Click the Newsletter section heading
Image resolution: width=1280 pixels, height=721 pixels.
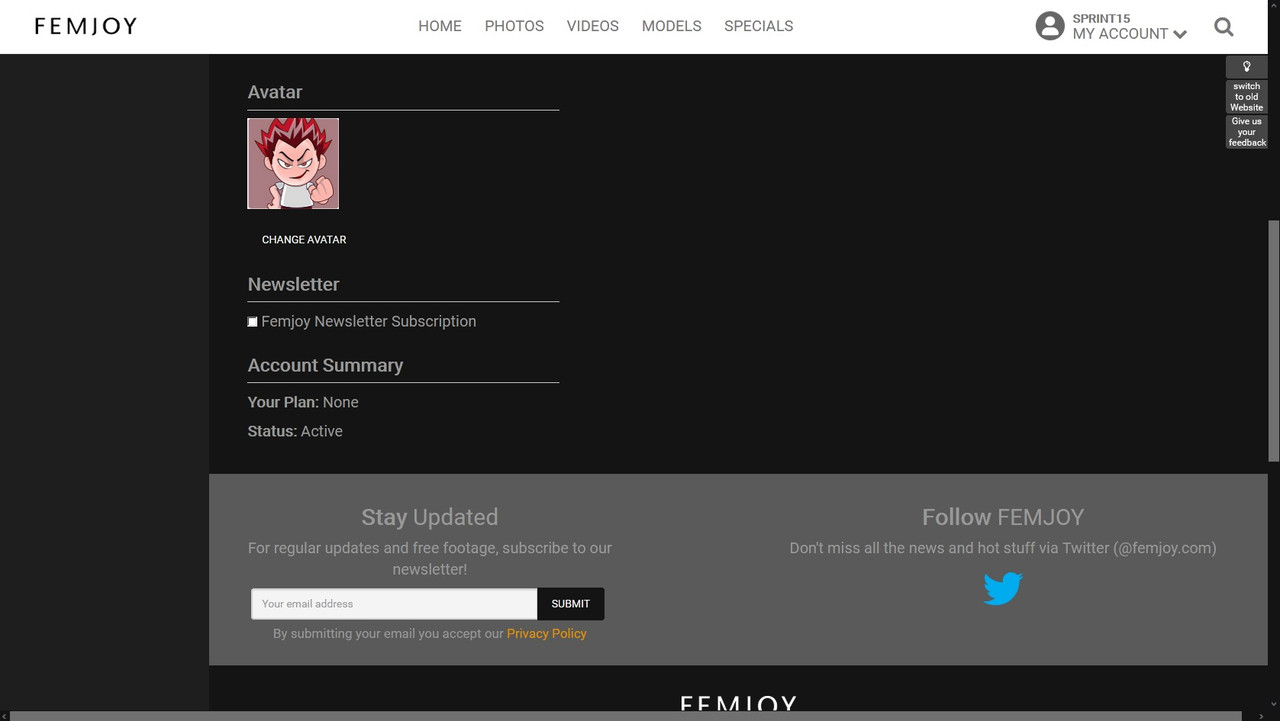pos(293,284)
